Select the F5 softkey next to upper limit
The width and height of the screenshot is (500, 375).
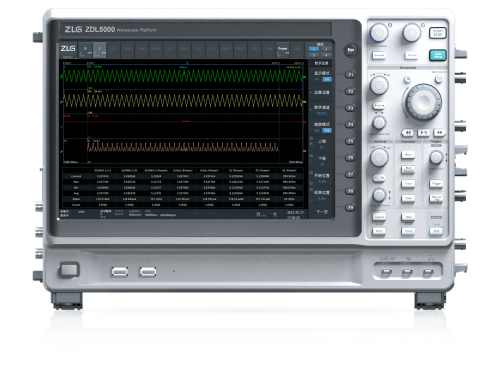tap(350, 141)
